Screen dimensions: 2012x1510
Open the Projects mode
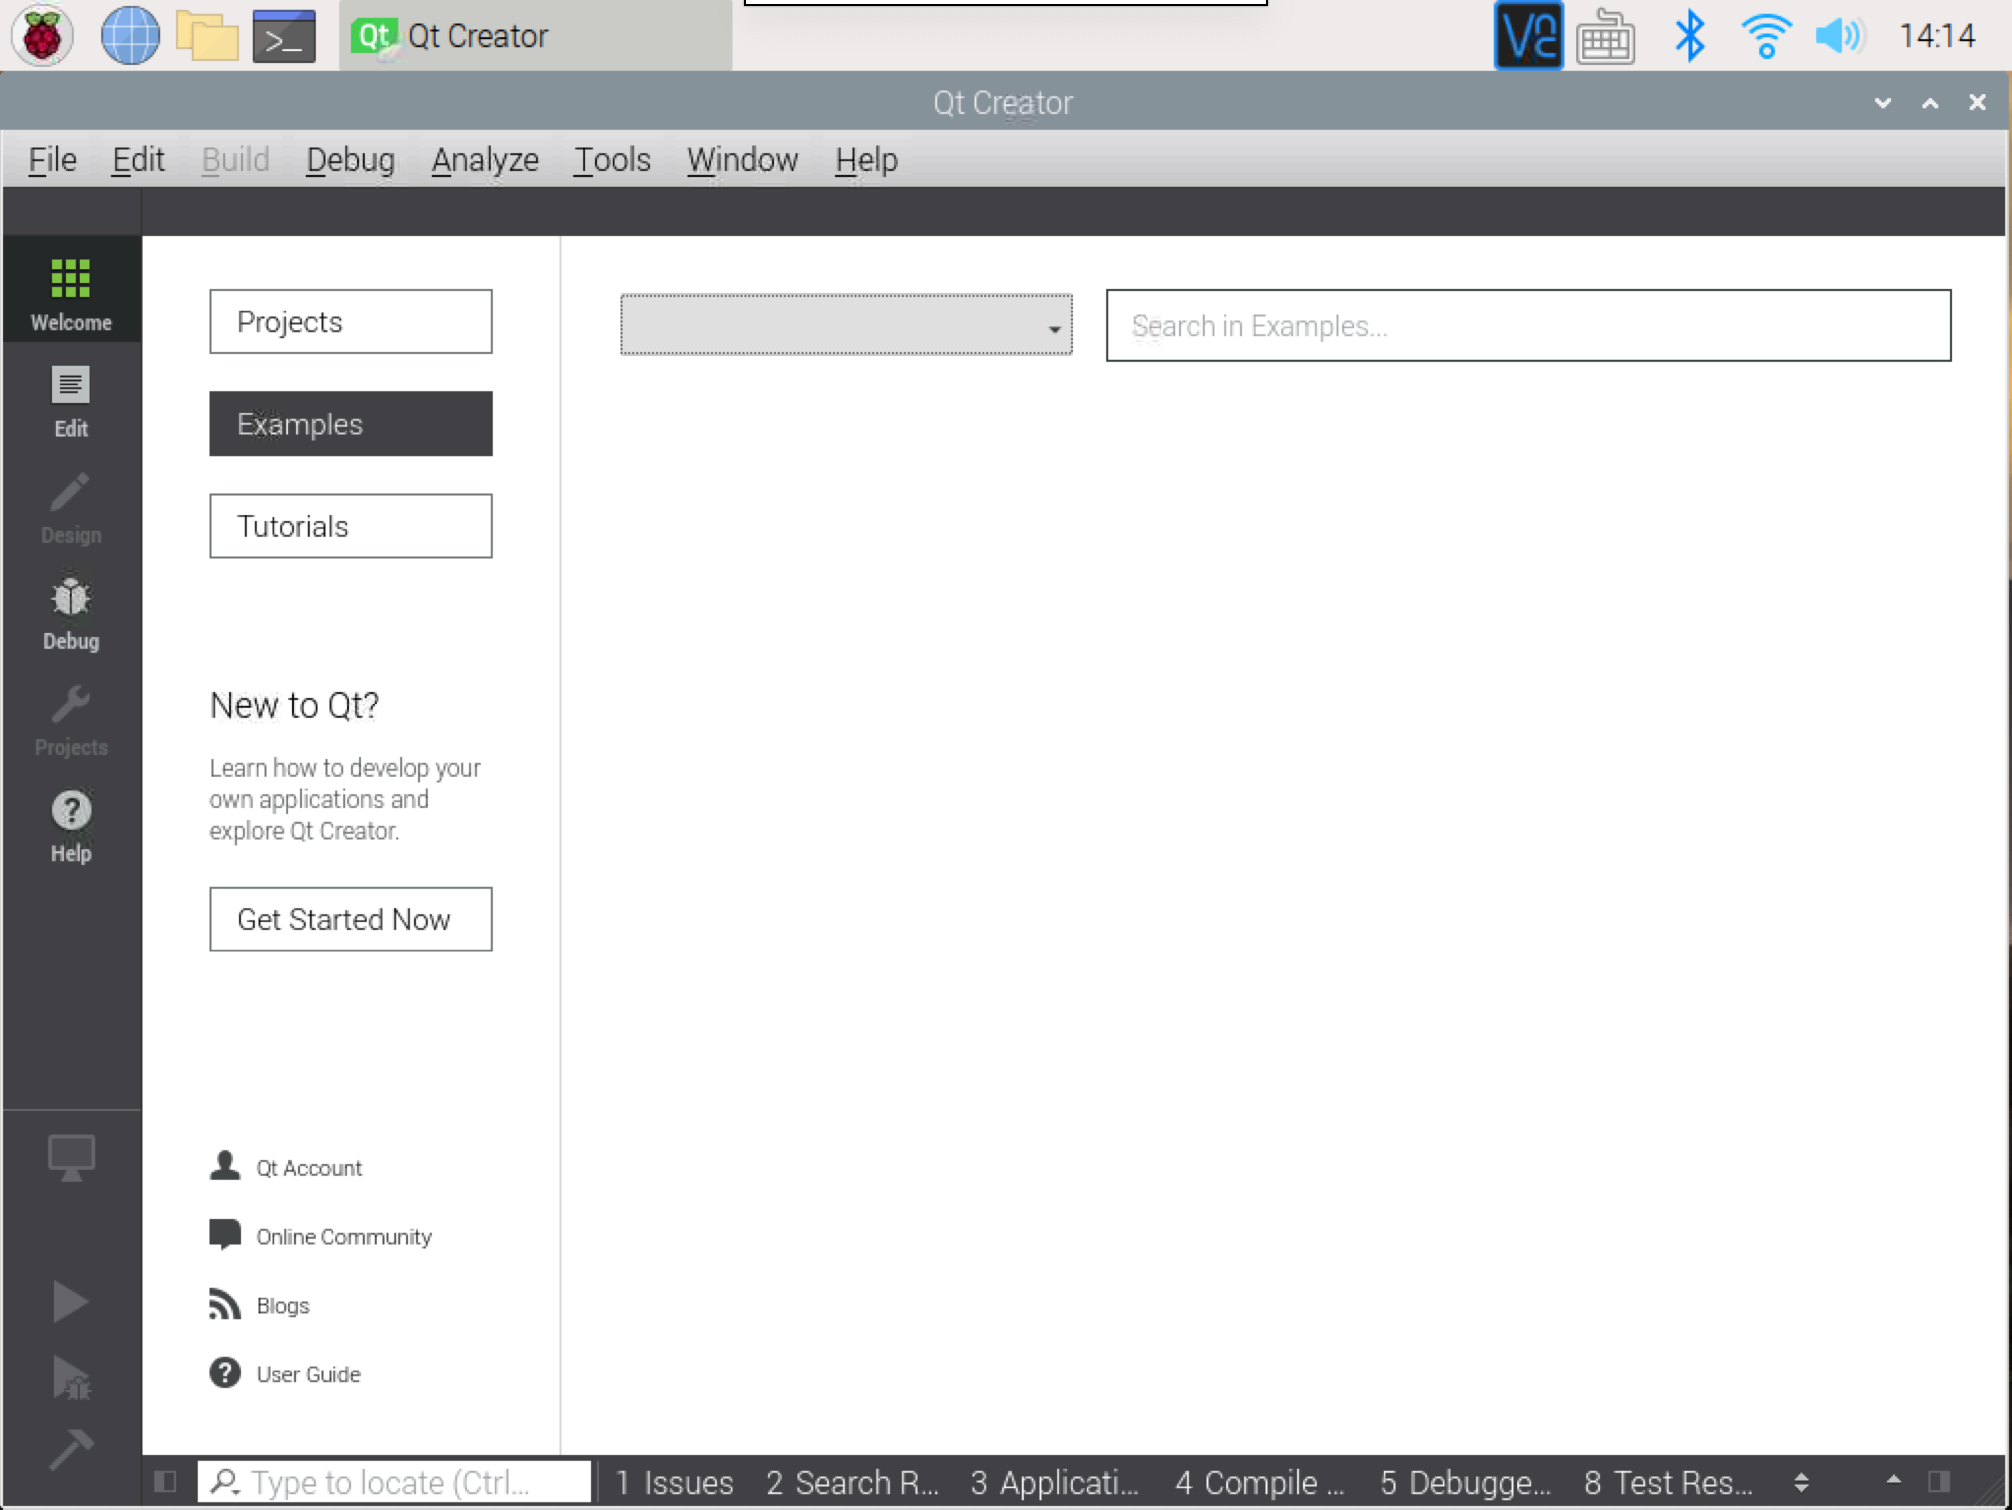70,718
